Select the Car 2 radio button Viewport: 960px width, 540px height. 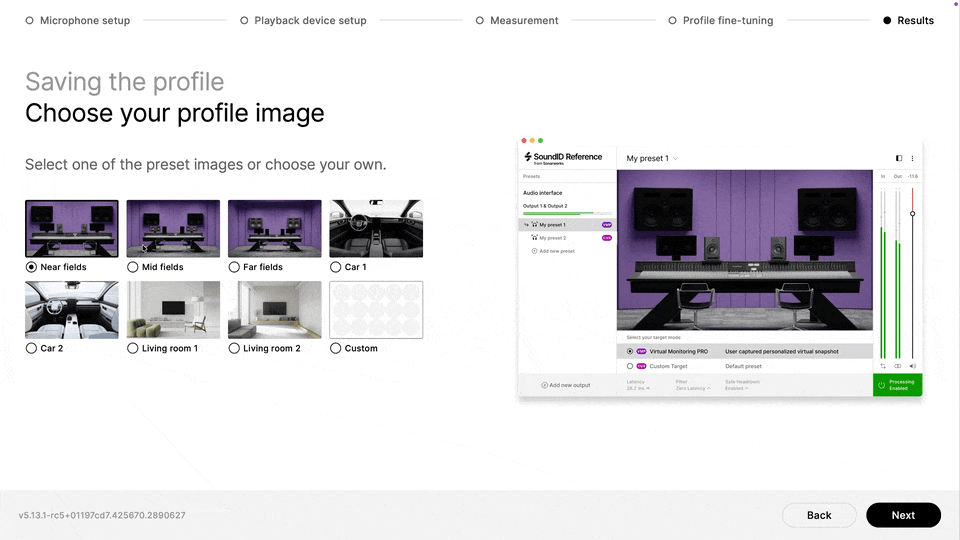[x=32, y=348]
